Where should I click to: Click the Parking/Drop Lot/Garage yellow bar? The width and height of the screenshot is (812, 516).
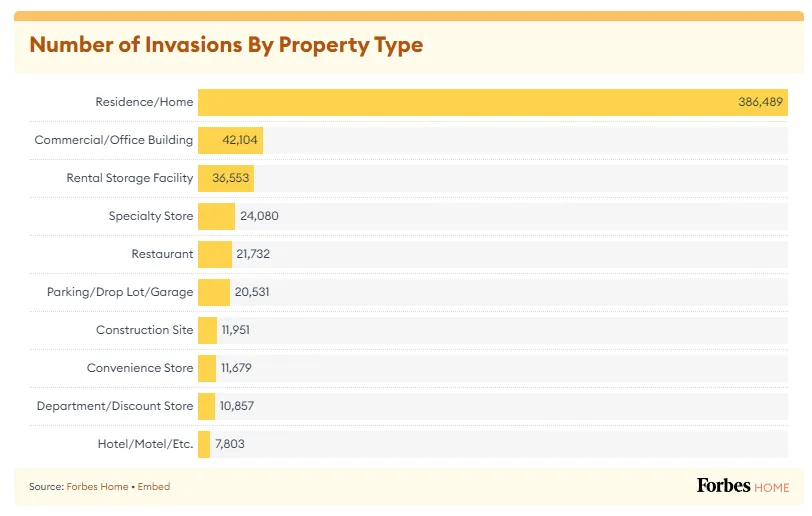(x=214, y=292)
